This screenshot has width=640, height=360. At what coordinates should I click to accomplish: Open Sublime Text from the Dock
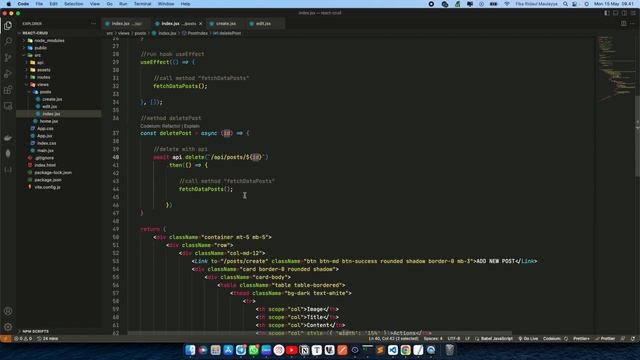(x=380, y=350)
